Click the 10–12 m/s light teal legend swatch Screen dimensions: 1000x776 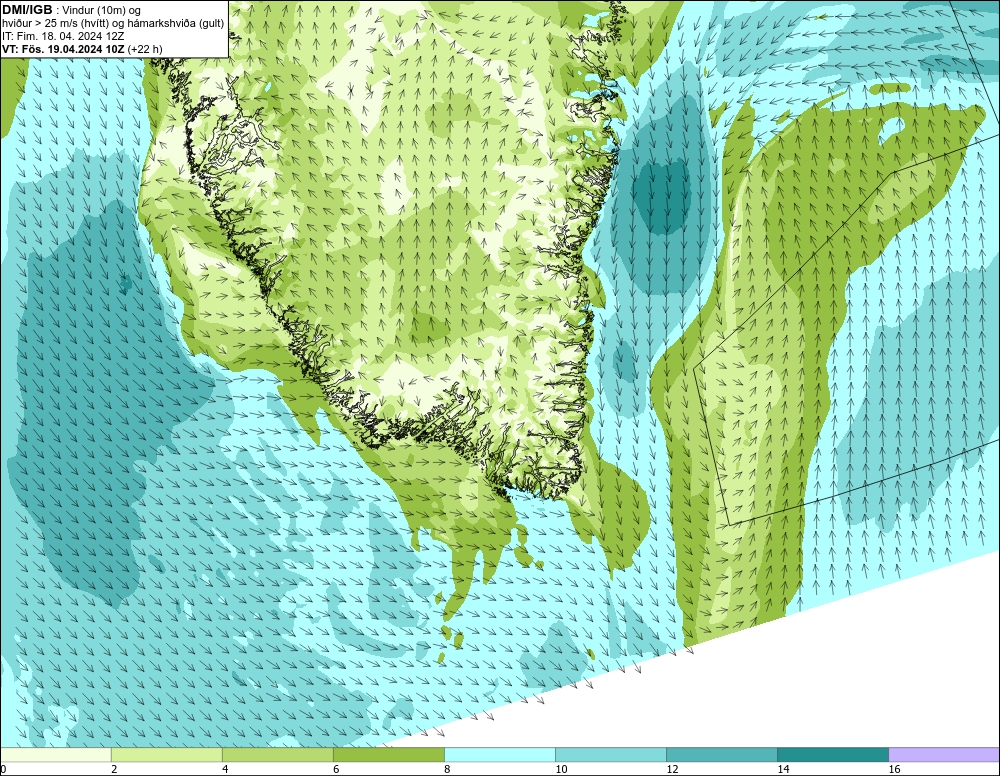point(611,755)
